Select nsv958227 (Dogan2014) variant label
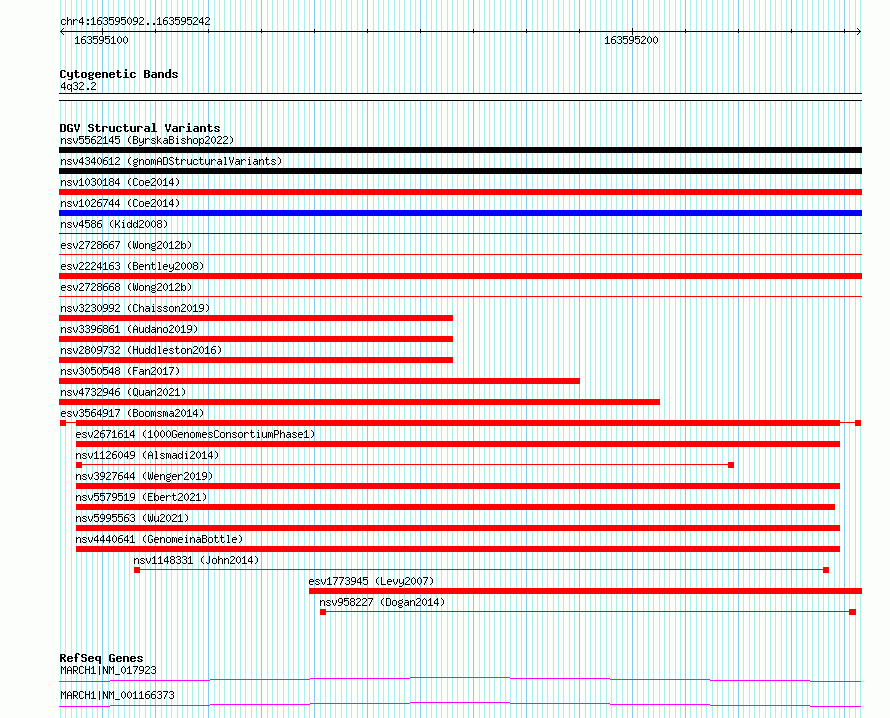Image resolution: width=890 pixels, height=718 pixels. point(382,602)
